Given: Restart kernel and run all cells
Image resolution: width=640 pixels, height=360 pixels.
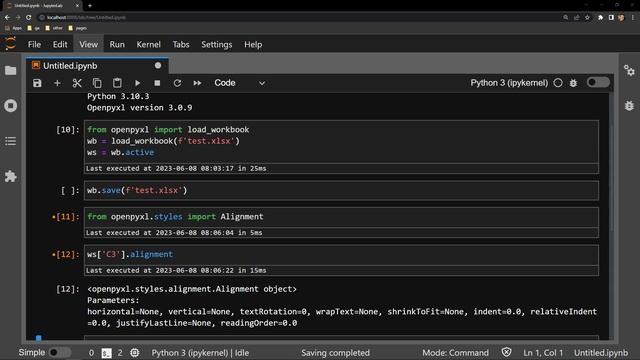Looking at the screenshot, I should (x=197, y=83).
